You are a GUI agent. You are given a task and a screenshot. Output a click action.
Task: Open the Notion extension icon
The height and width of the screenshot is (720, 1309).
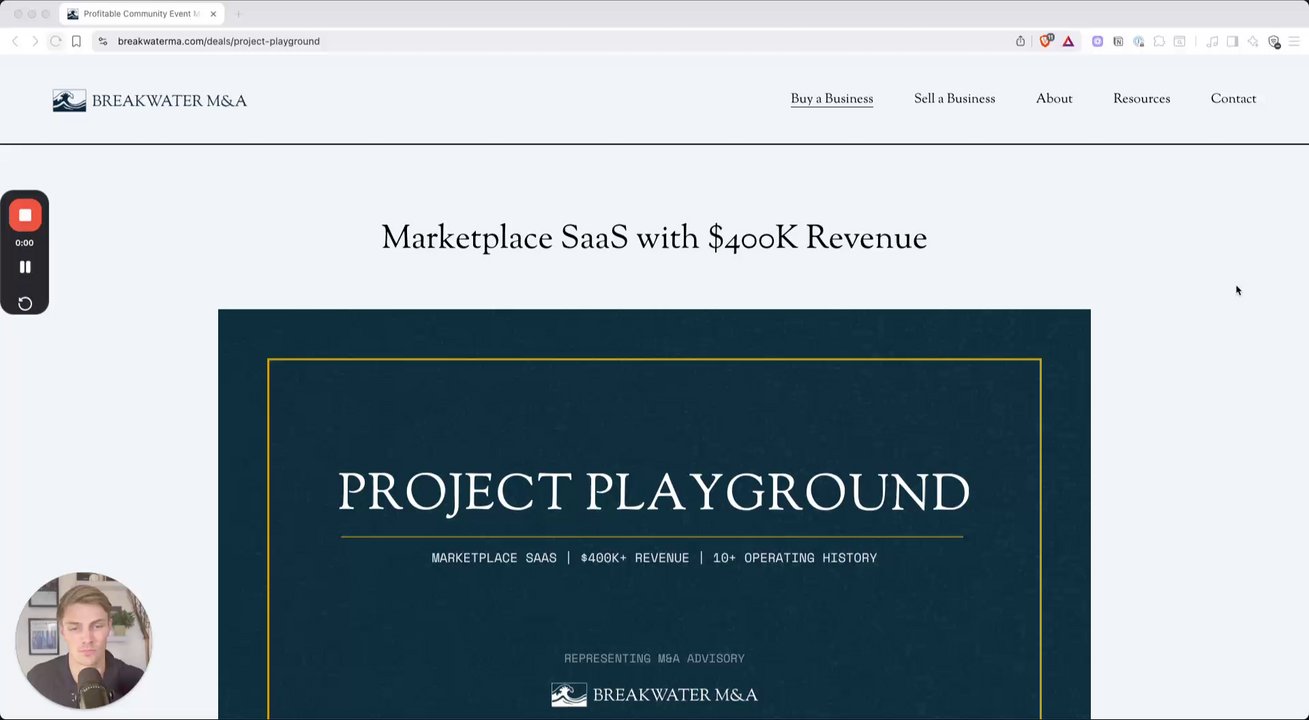1118,41
